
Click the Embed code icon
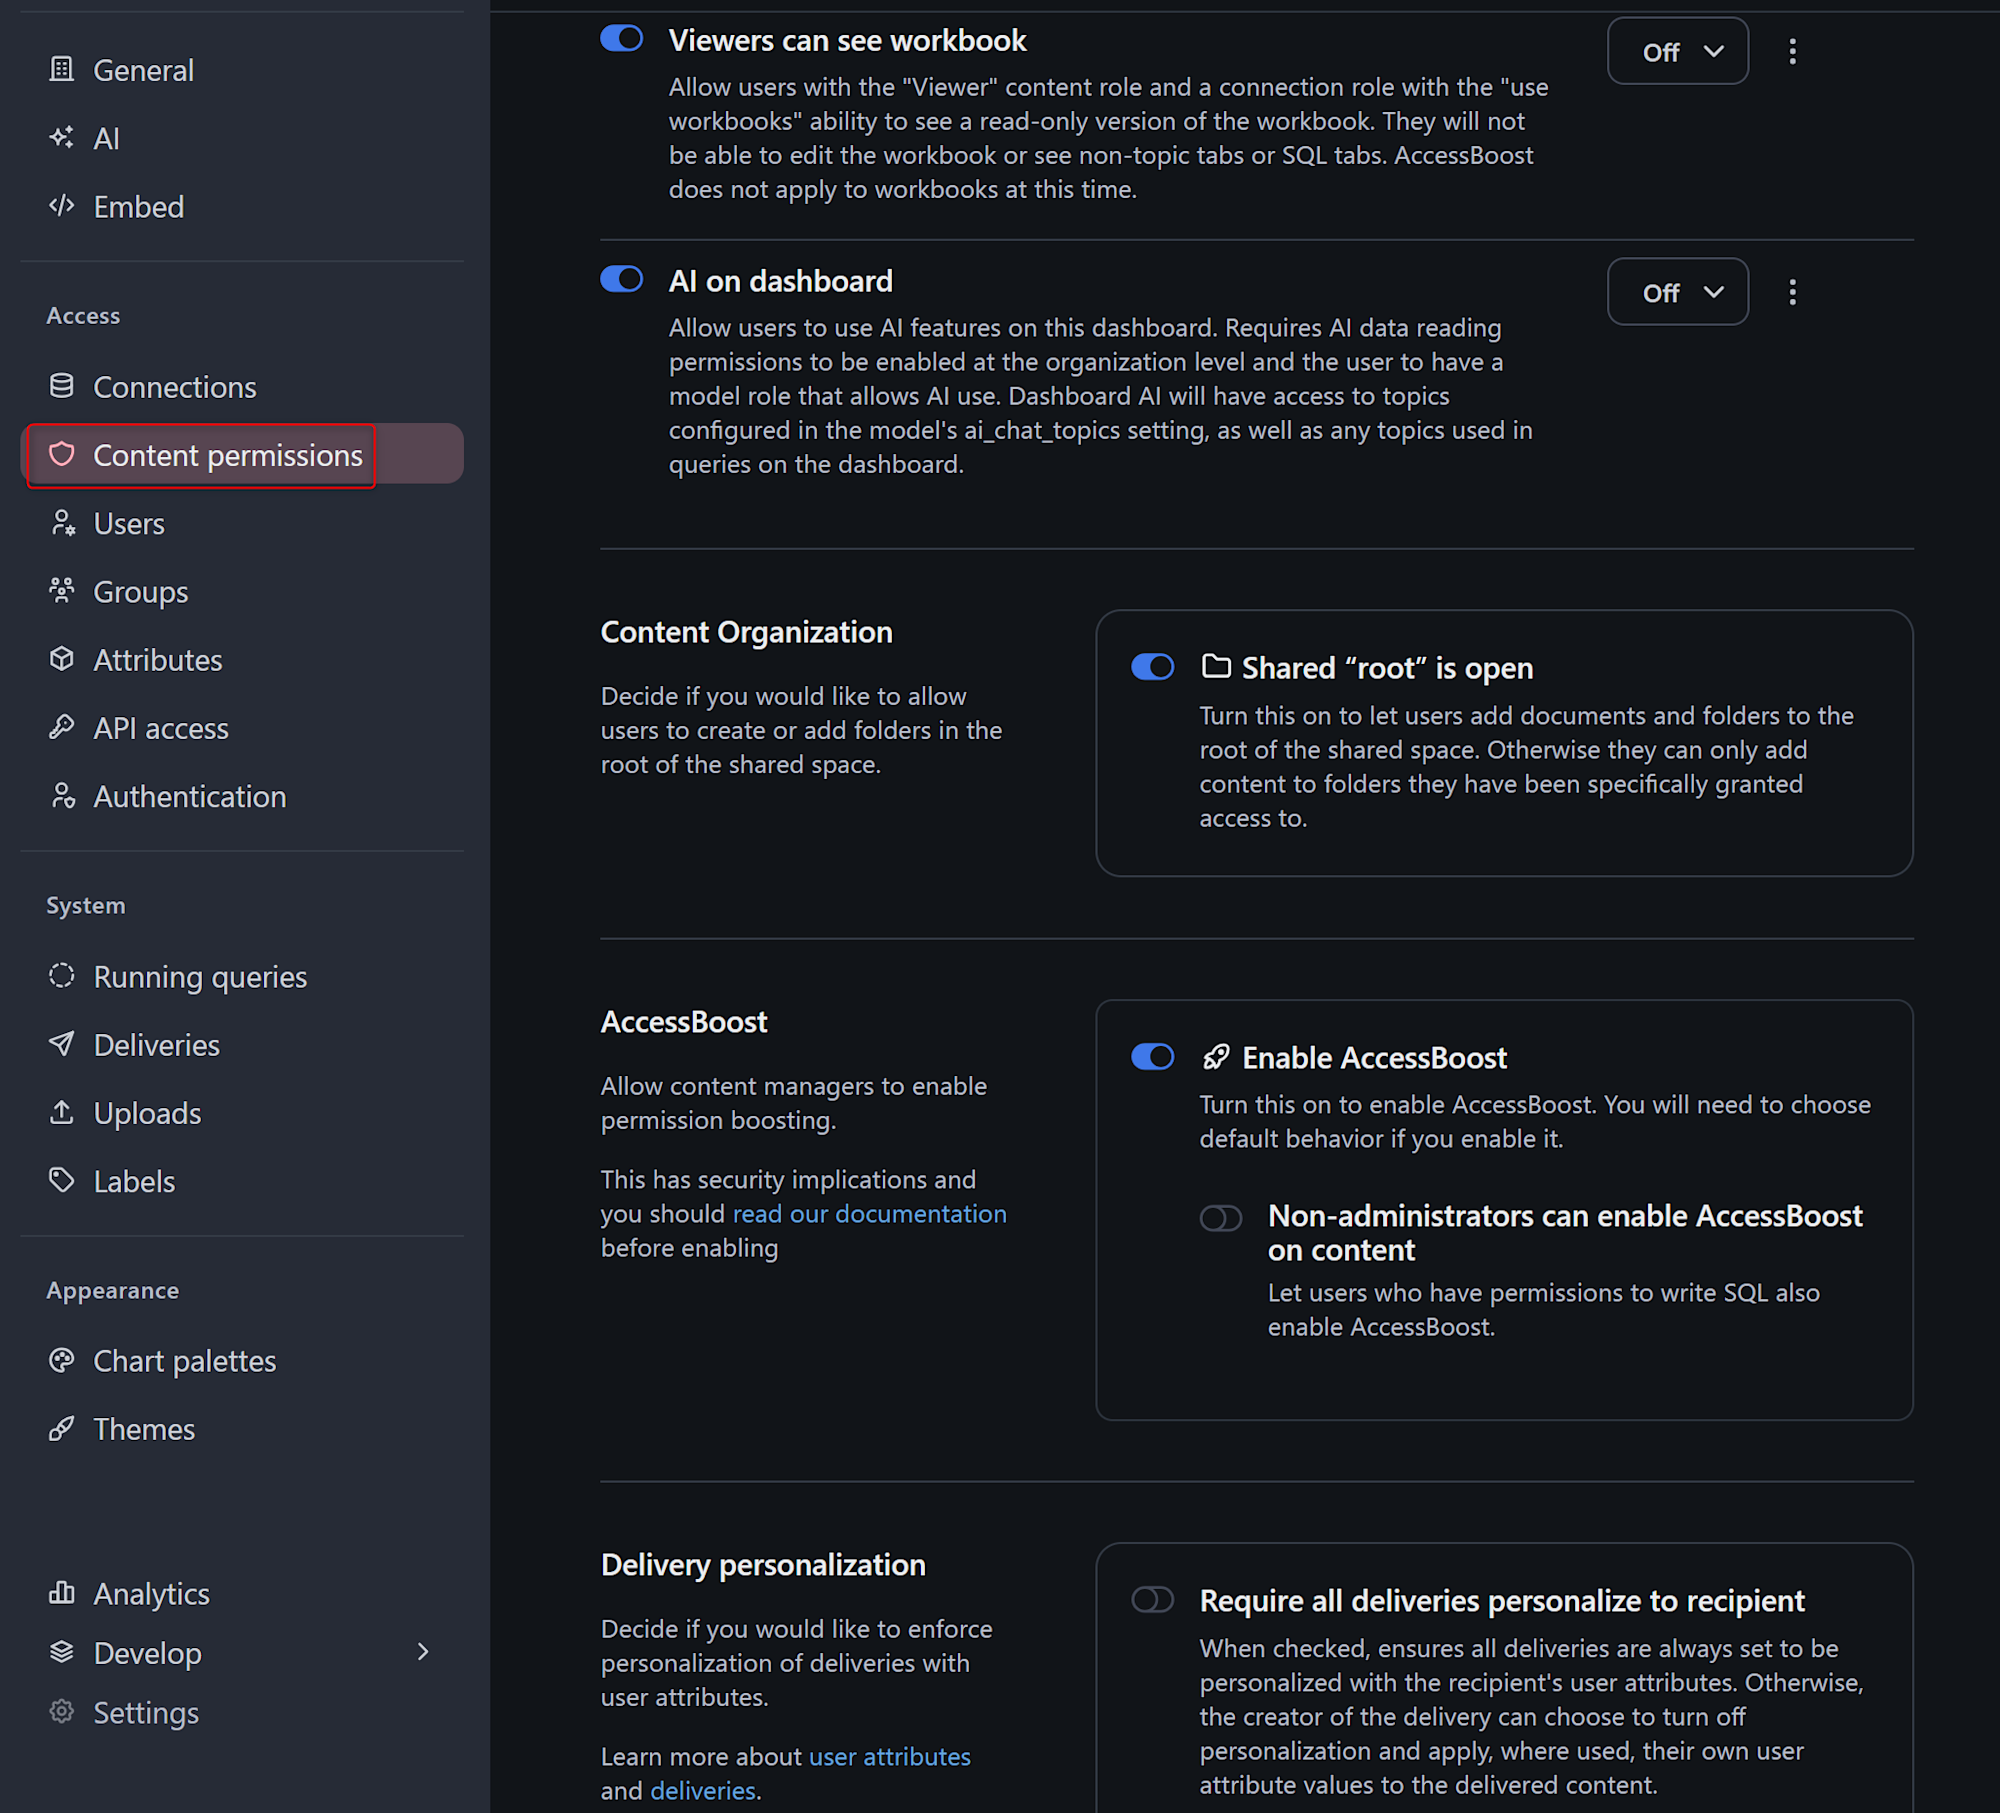[x=62, y=206]
